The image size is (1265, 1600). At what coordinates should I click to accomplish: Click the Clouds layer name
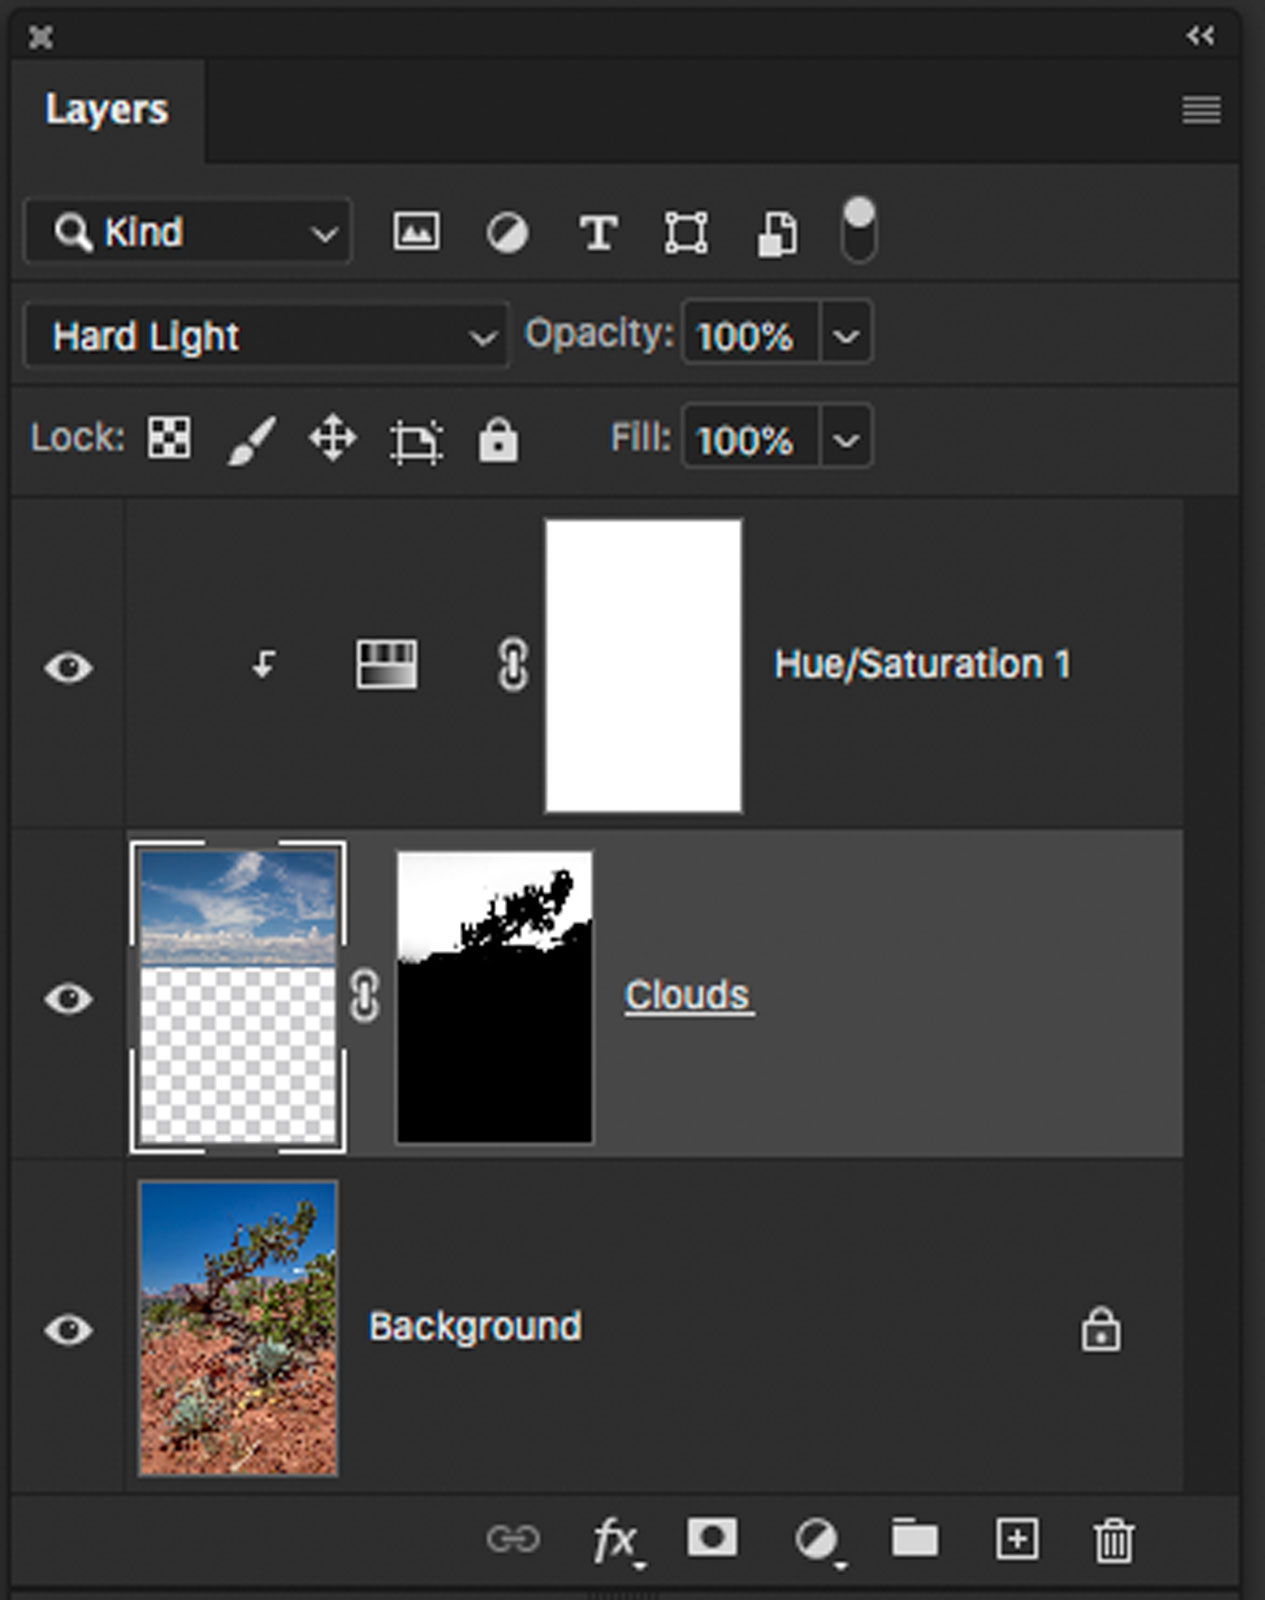[x=687, y=996]
